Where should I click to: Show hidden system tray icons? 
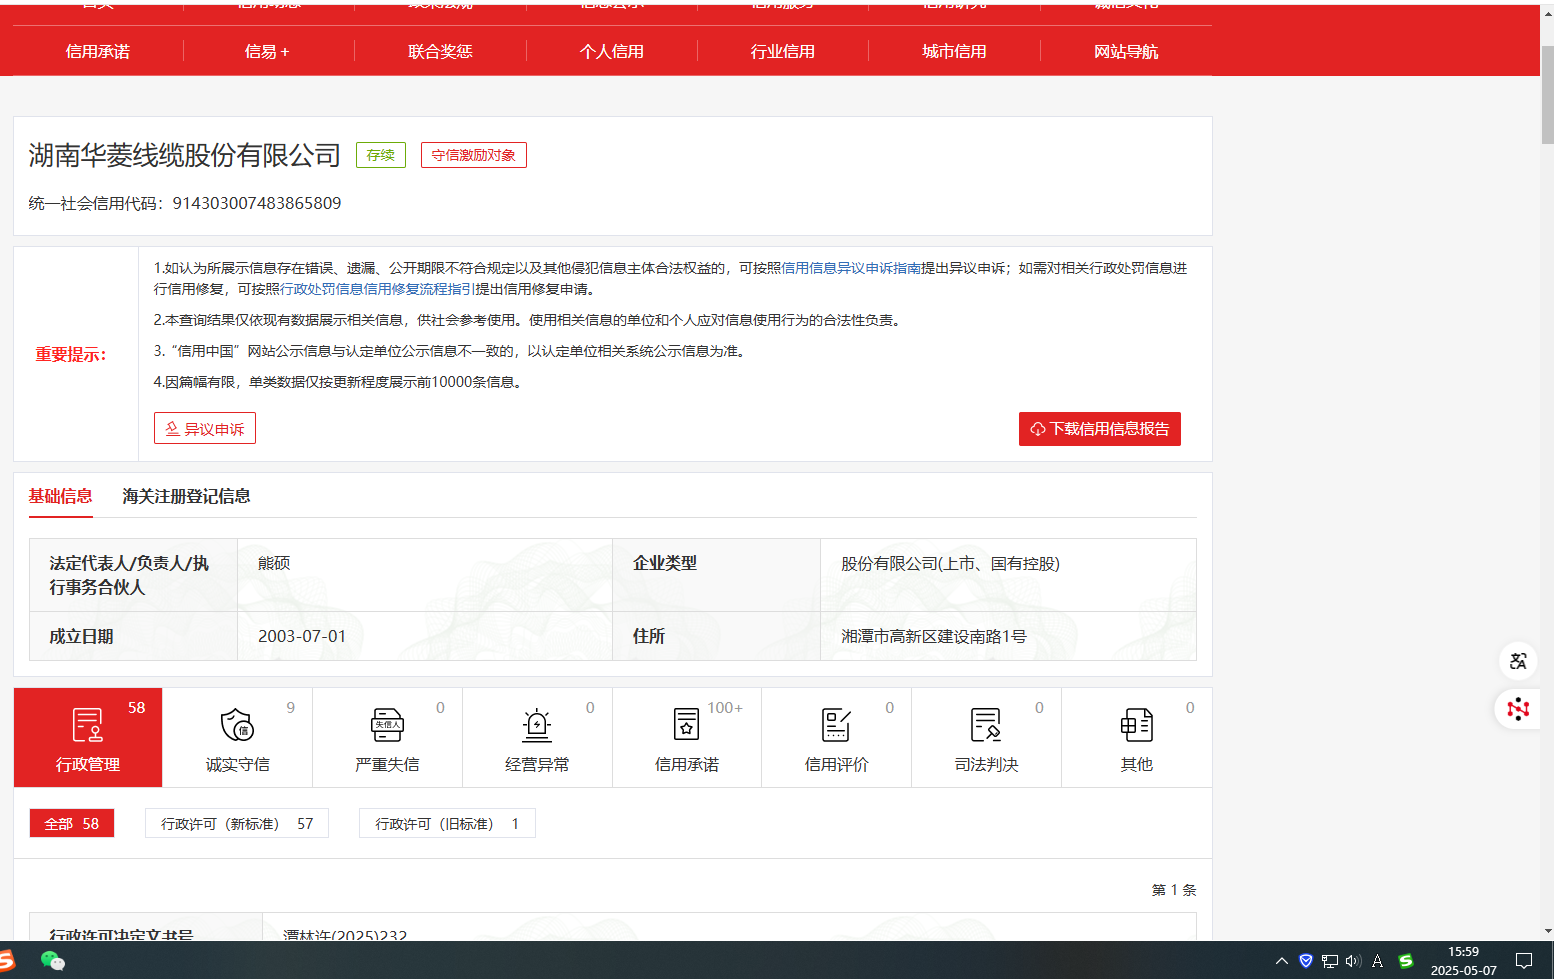[1281, 961]
